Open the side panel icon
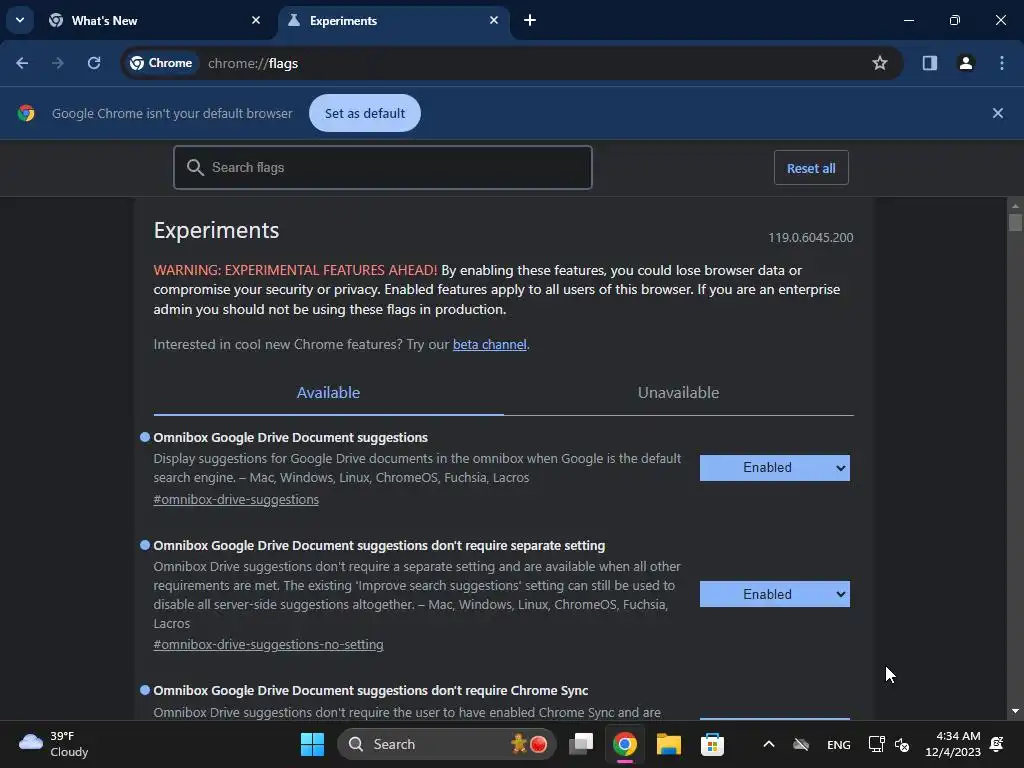Image resolution: width=1024 pixels, height=768 pixels. (929, 63)
